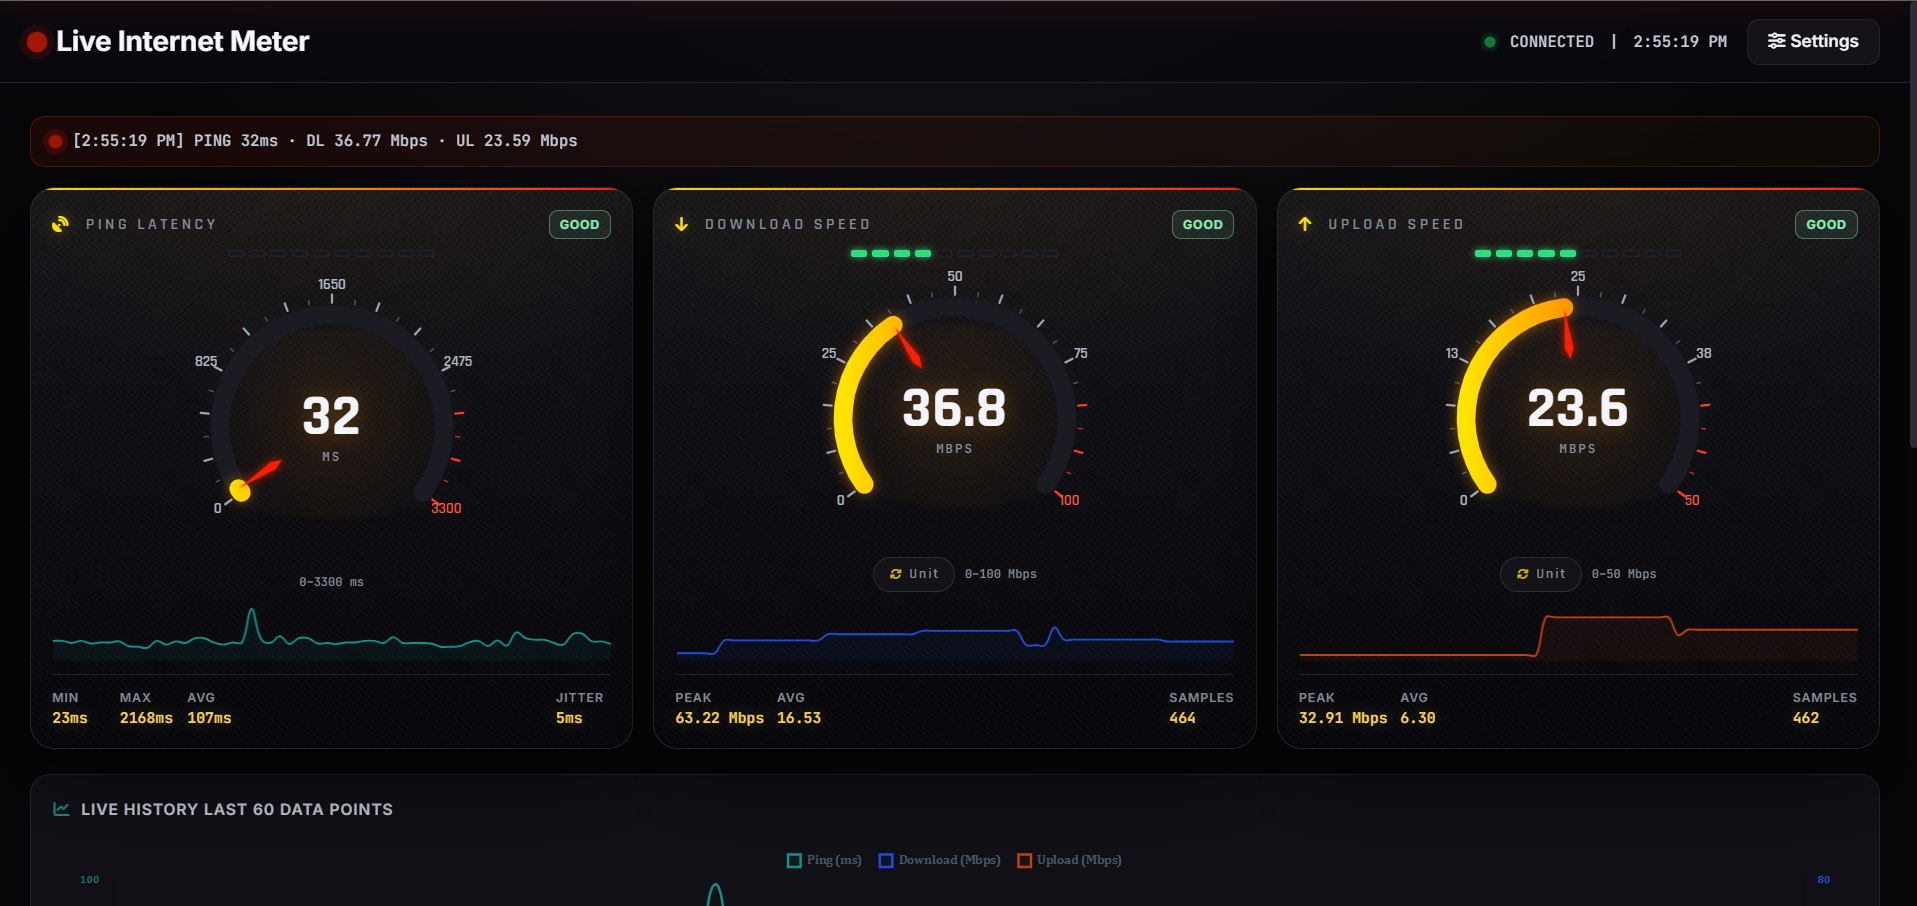Click the live history chart icon
The image size is (1917, 906).
(61, 809)
